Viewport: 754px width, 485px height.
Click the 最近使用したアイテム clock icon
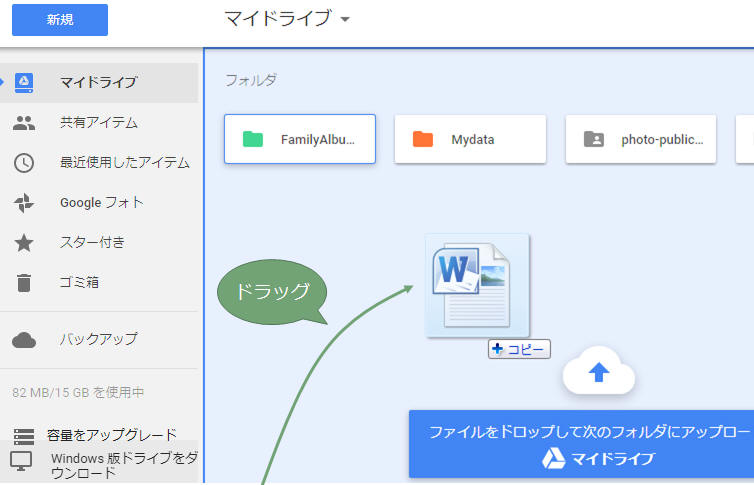[x=24, y=162]
